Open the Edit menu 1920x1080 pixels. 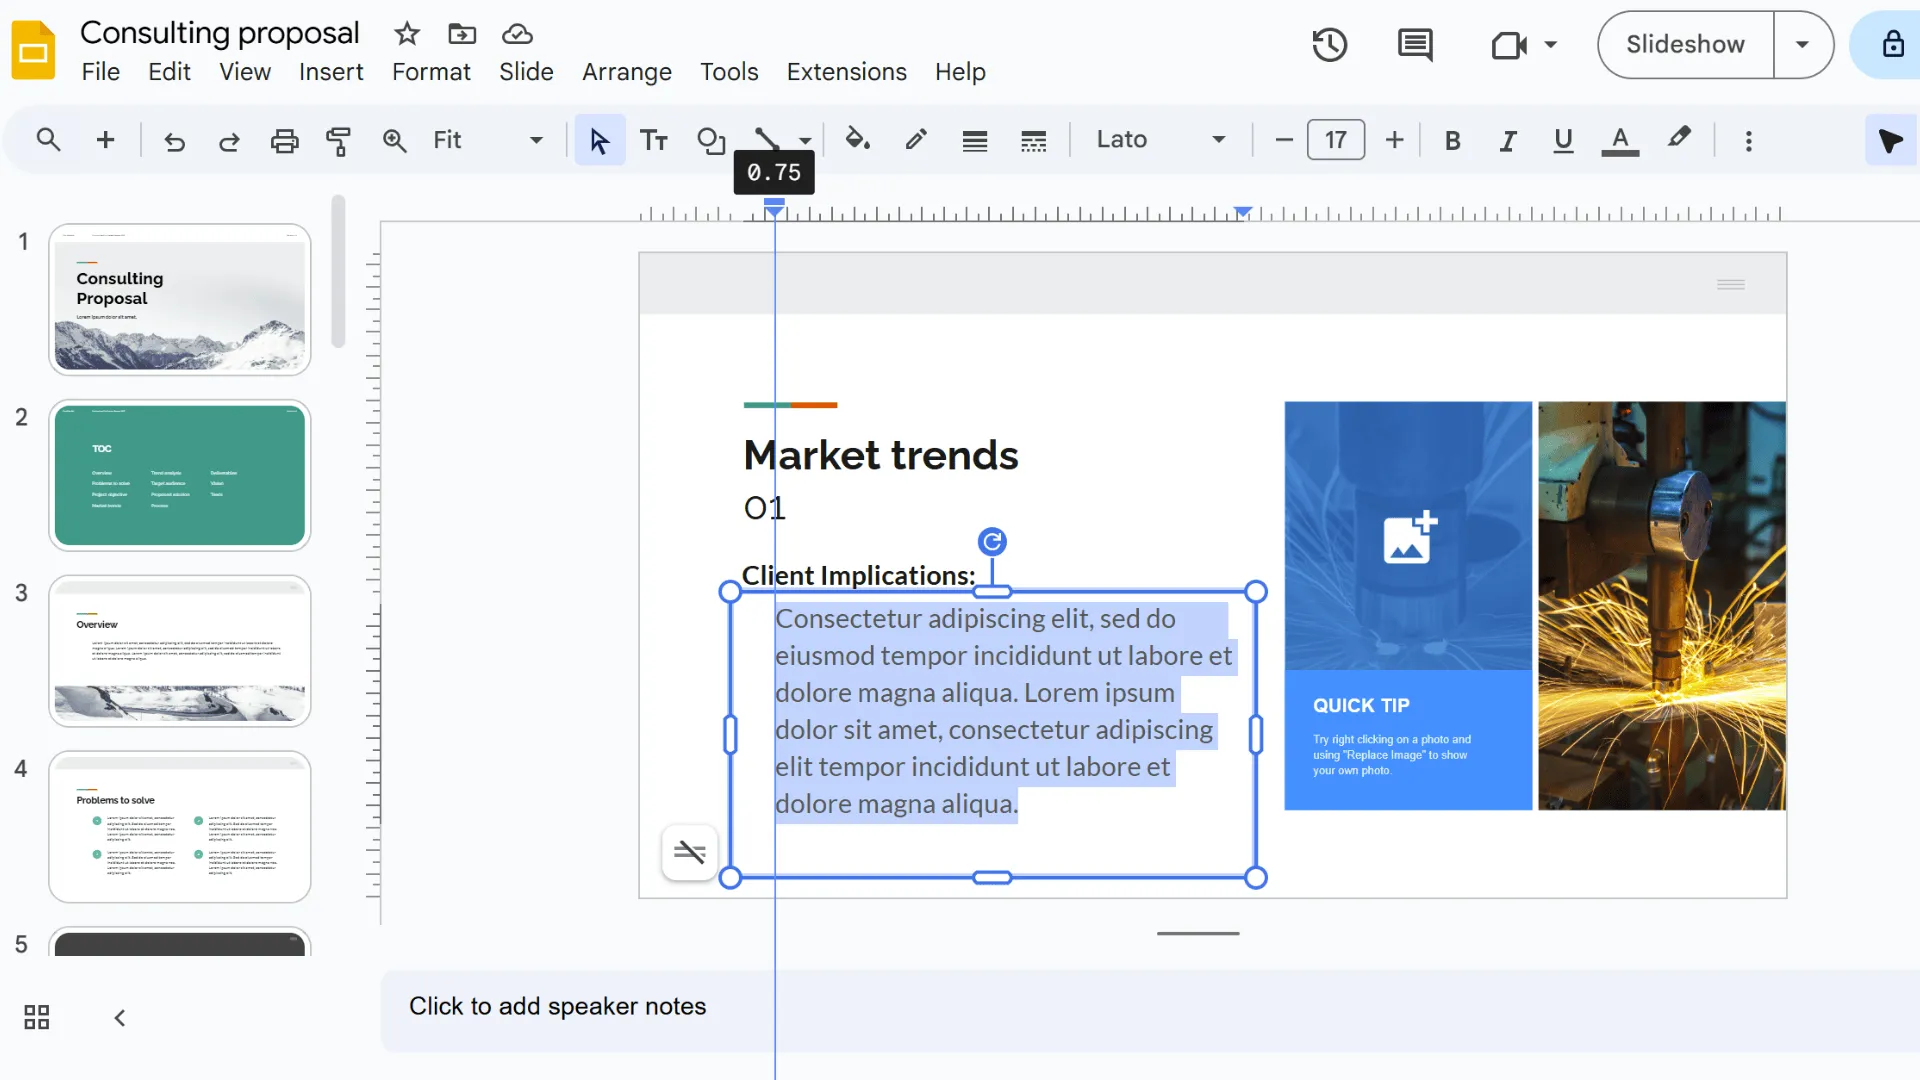[x=169, y=72]
